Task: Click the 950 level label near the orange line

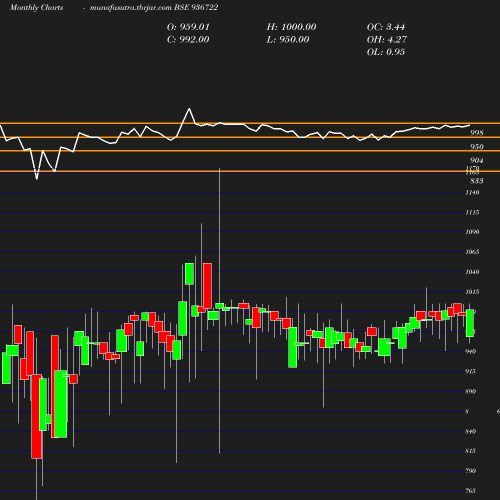Action: point(477,147)
